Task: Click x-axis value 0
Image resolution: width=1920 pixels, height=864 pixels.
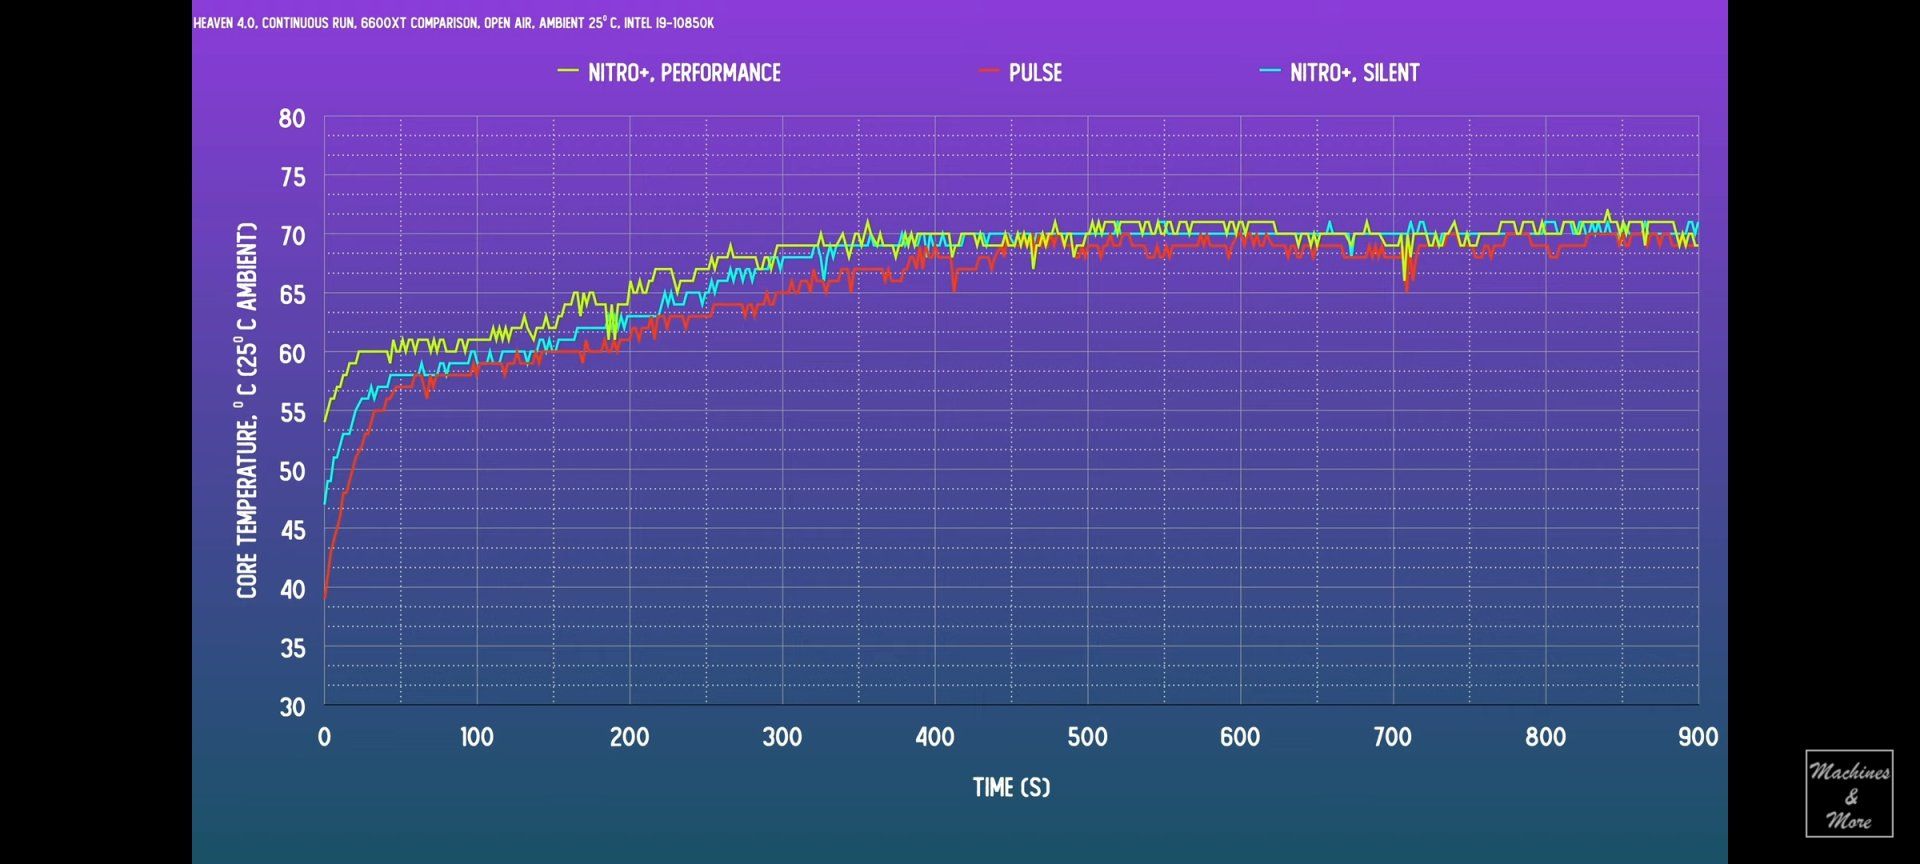Action: [324, 737]
